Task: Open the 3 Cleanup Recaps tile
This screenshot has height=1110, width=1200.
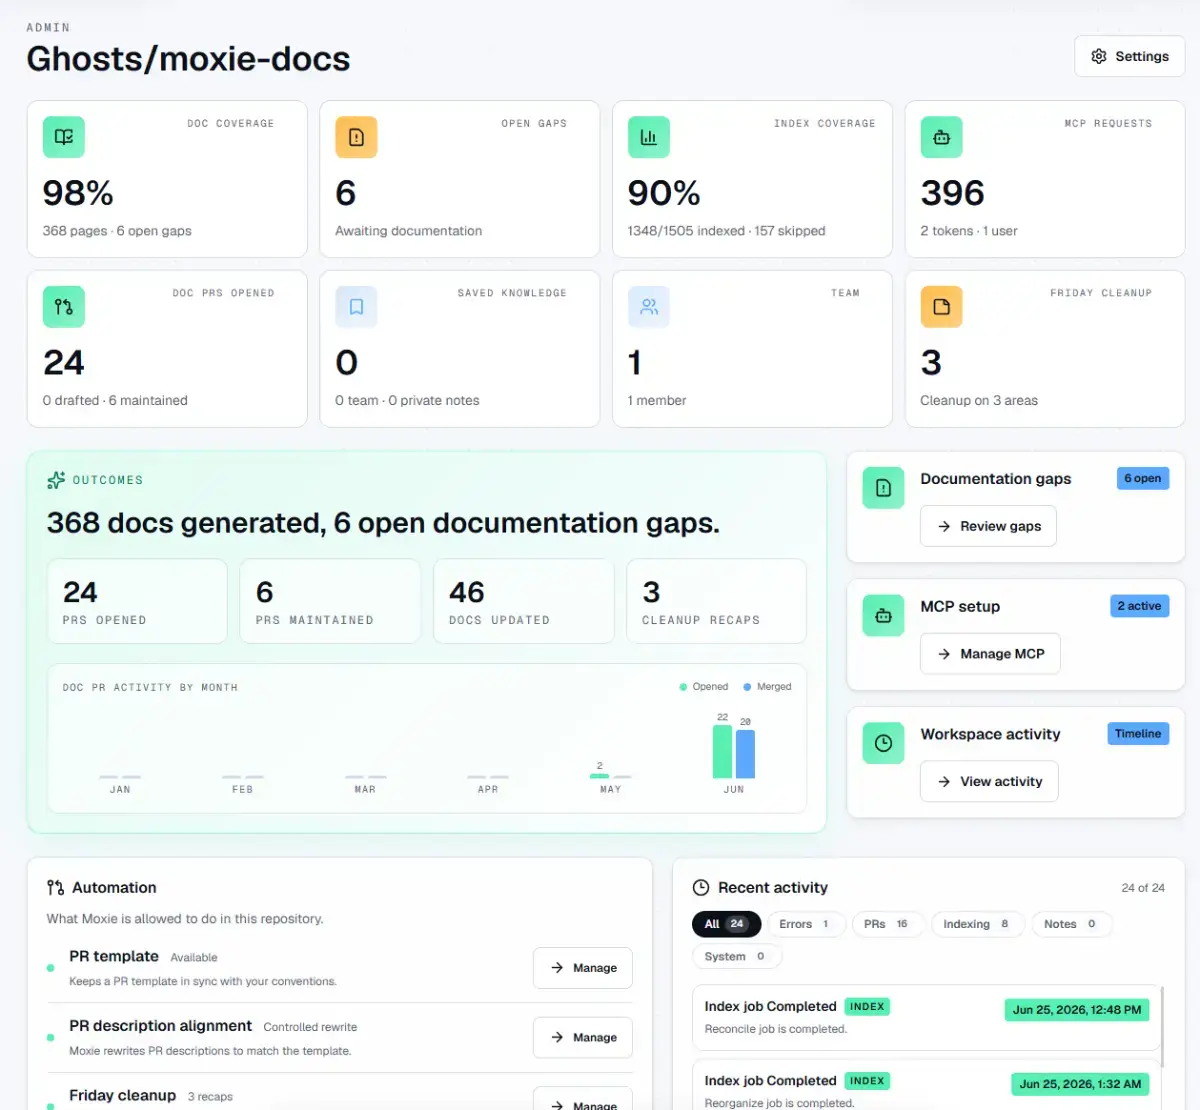Action: pos(716,601)
